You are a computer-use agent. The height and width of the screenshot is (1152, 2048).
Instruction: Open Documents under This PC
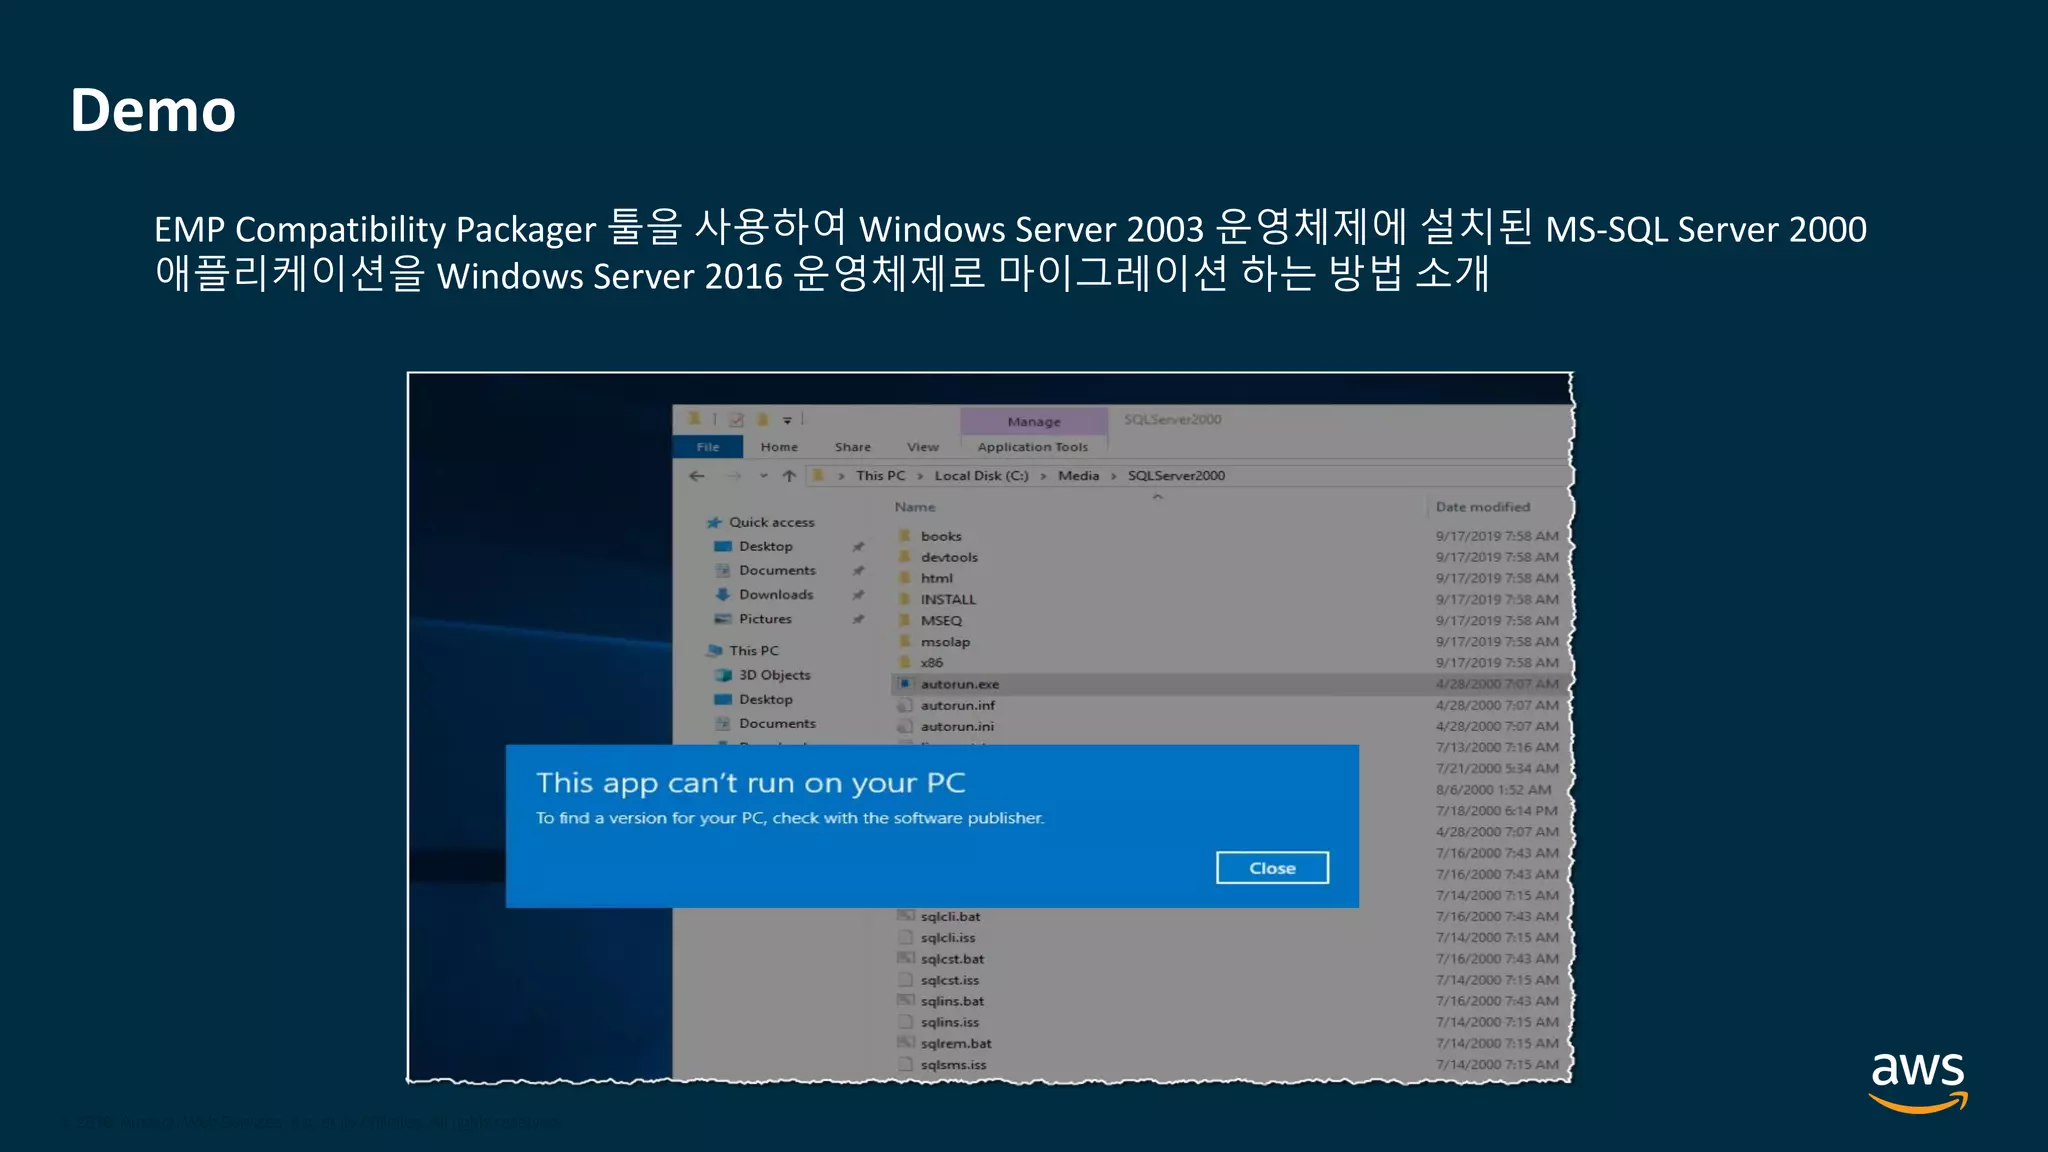777,723
